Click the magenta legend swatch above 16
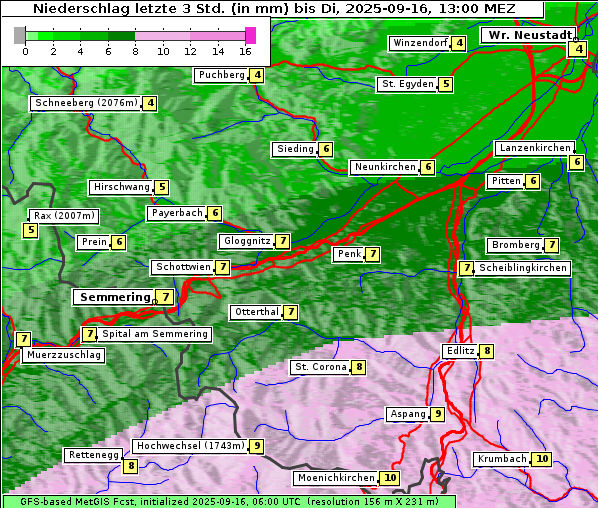The width and height of the screenshot is (598, 508). pyautogui.click(x=251, y=35)
